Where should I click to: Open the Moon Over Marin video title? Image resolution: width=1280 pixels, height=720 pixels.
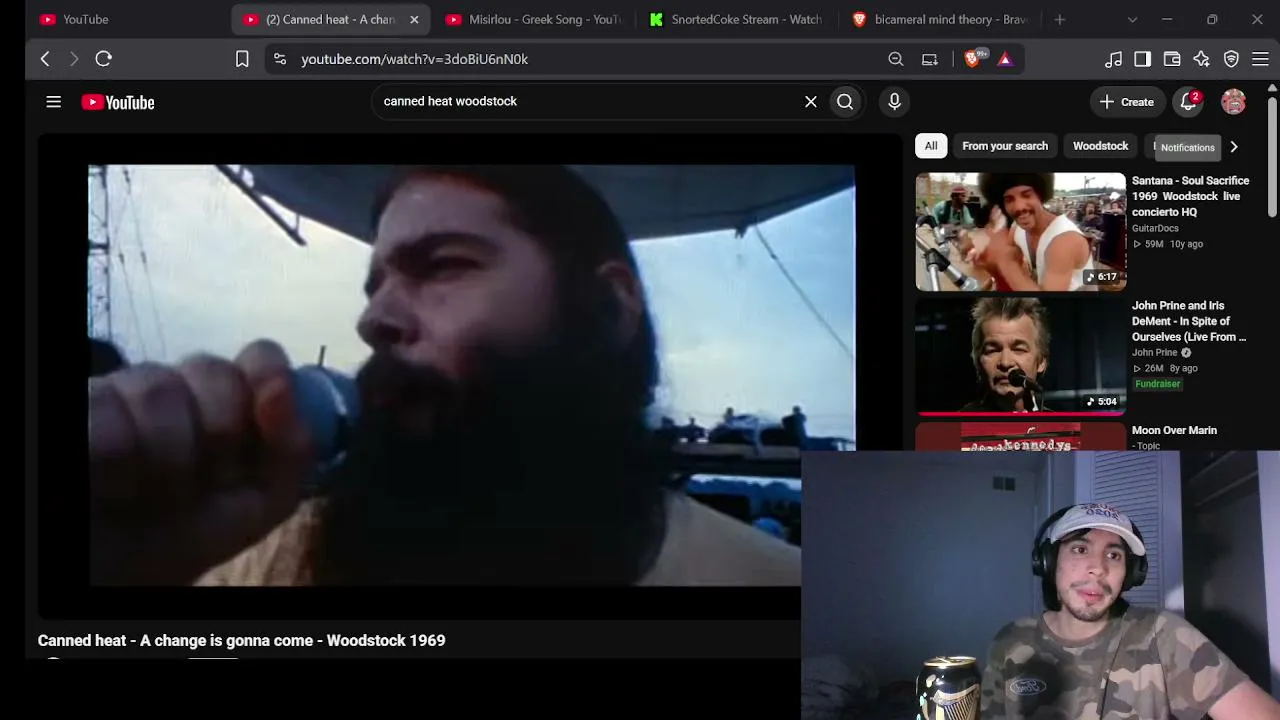click(1174, 430)
